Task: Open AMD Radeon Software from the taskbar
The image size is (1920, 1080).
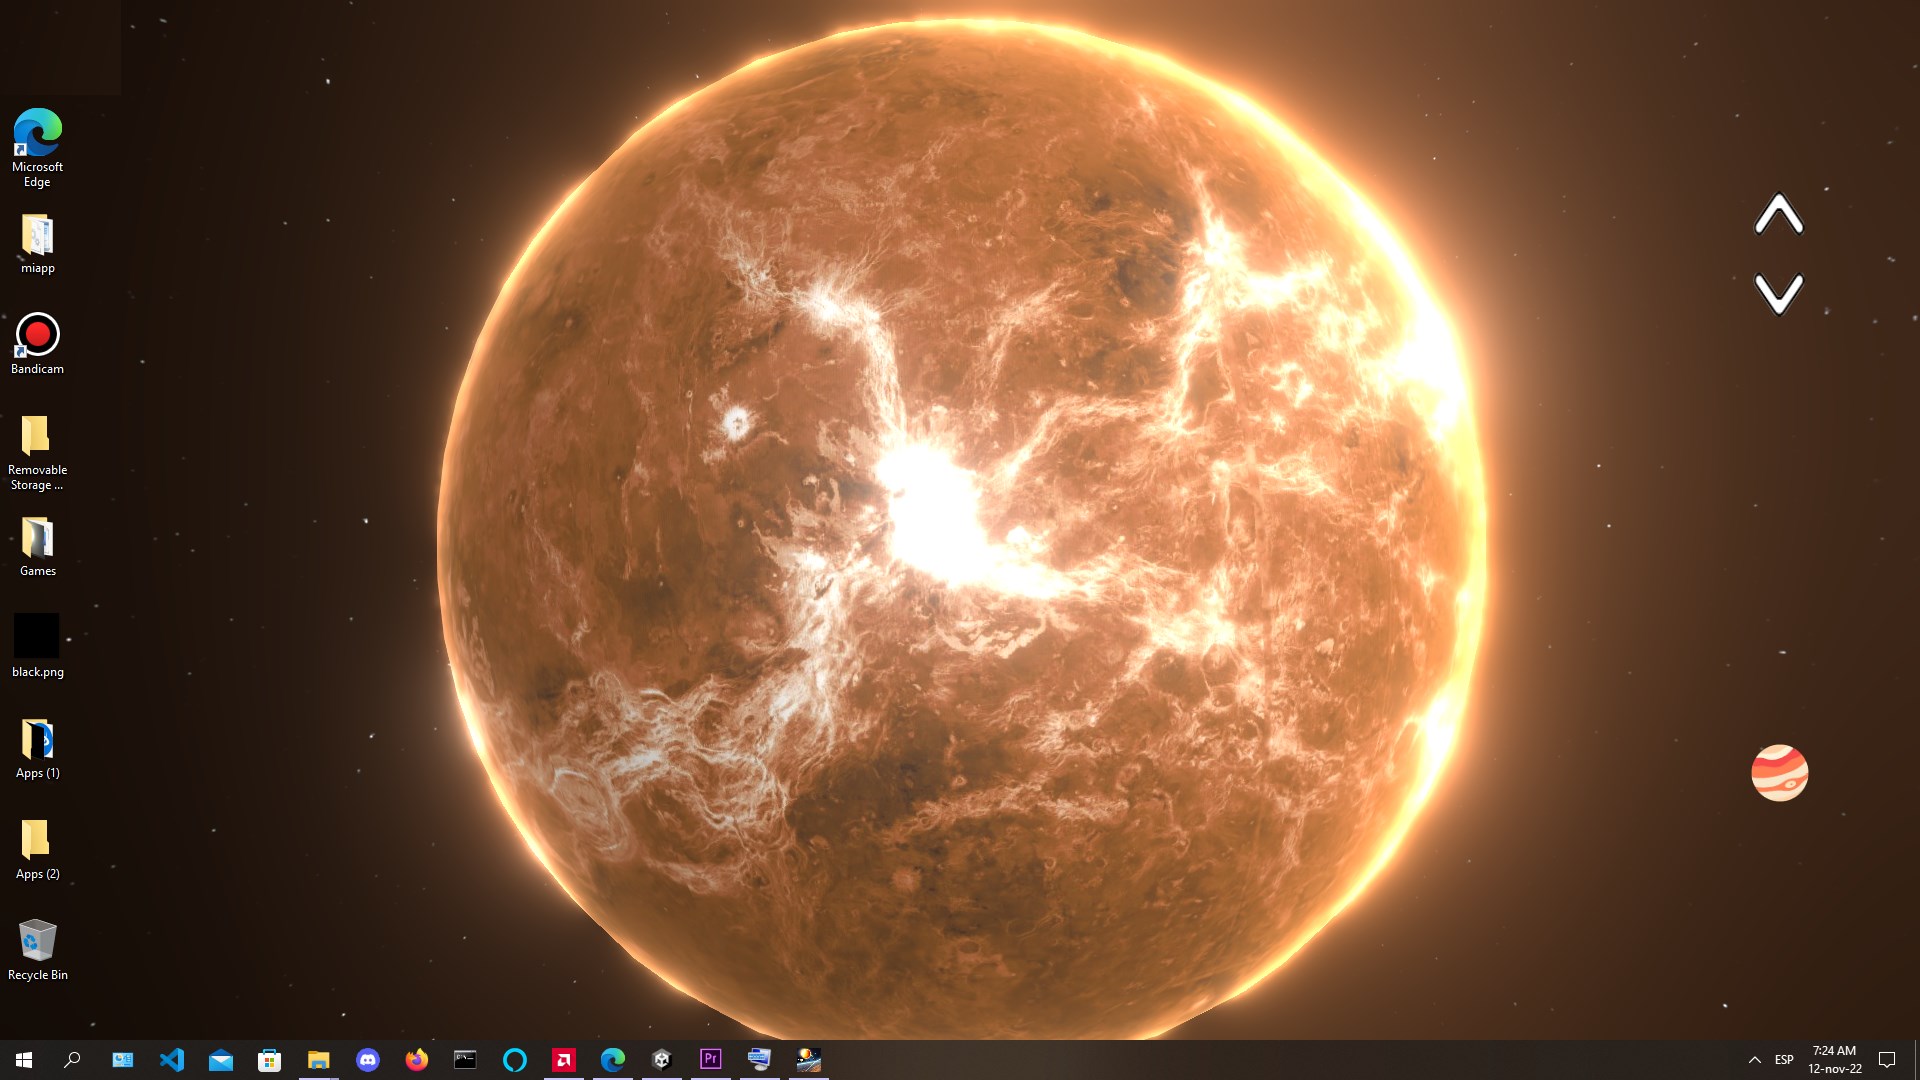Action: 565,1059
